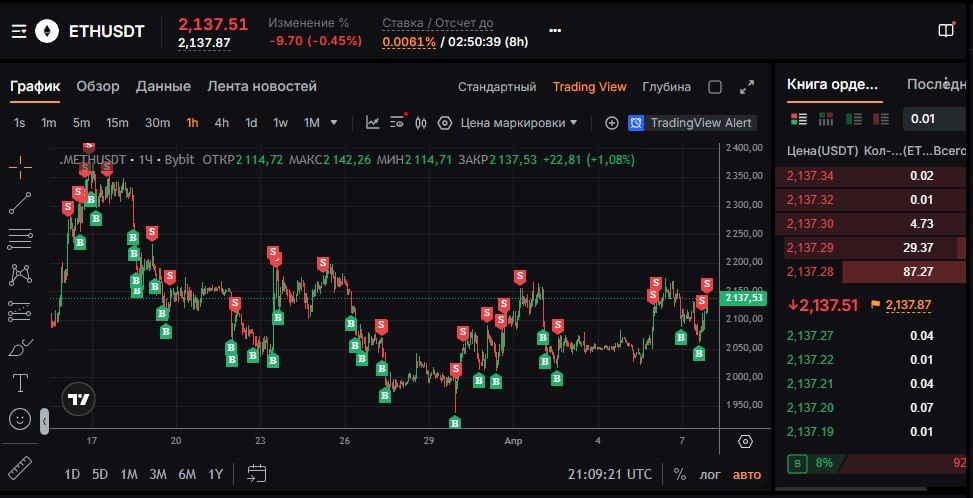Open the tutorial book icon at top right
973x498 pixels.
[x=946, y=31]
